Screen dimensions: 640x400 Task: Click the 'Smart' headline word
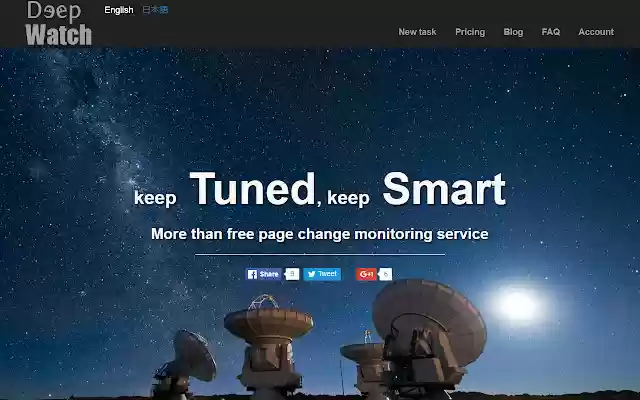click(444, 189)
